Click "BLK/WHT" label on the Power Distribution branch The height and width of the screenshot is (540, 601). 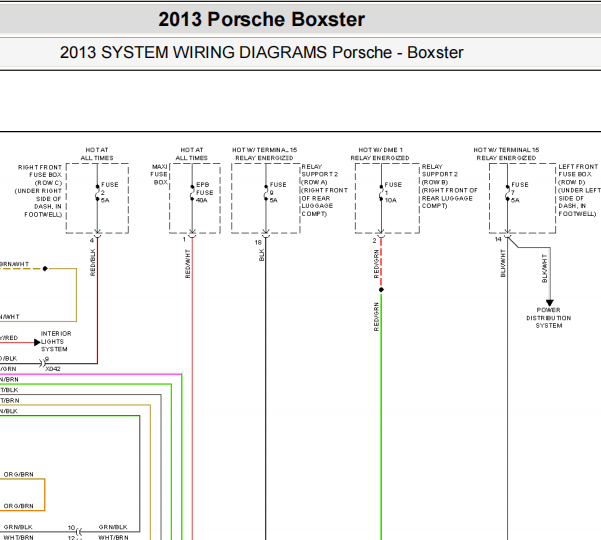[x=544, y=269]
